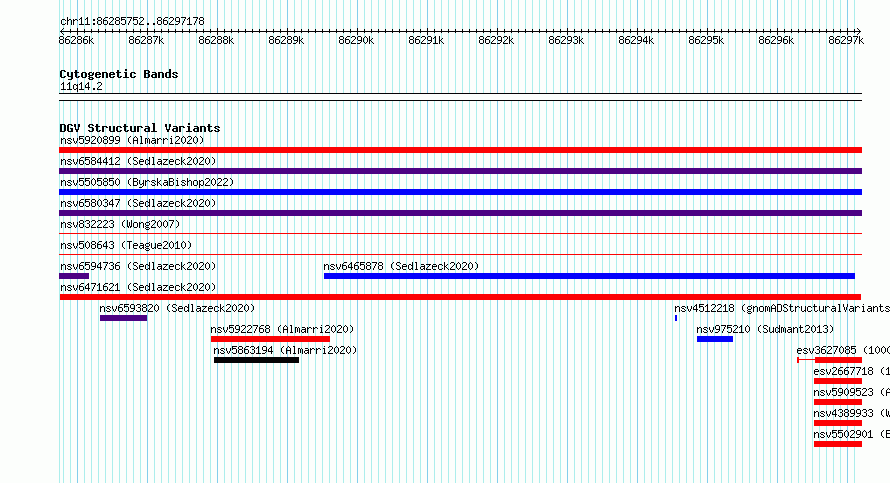
Task: Open nsv6584412 (Sedlazeck2020) label
Action: coord(138,161)
